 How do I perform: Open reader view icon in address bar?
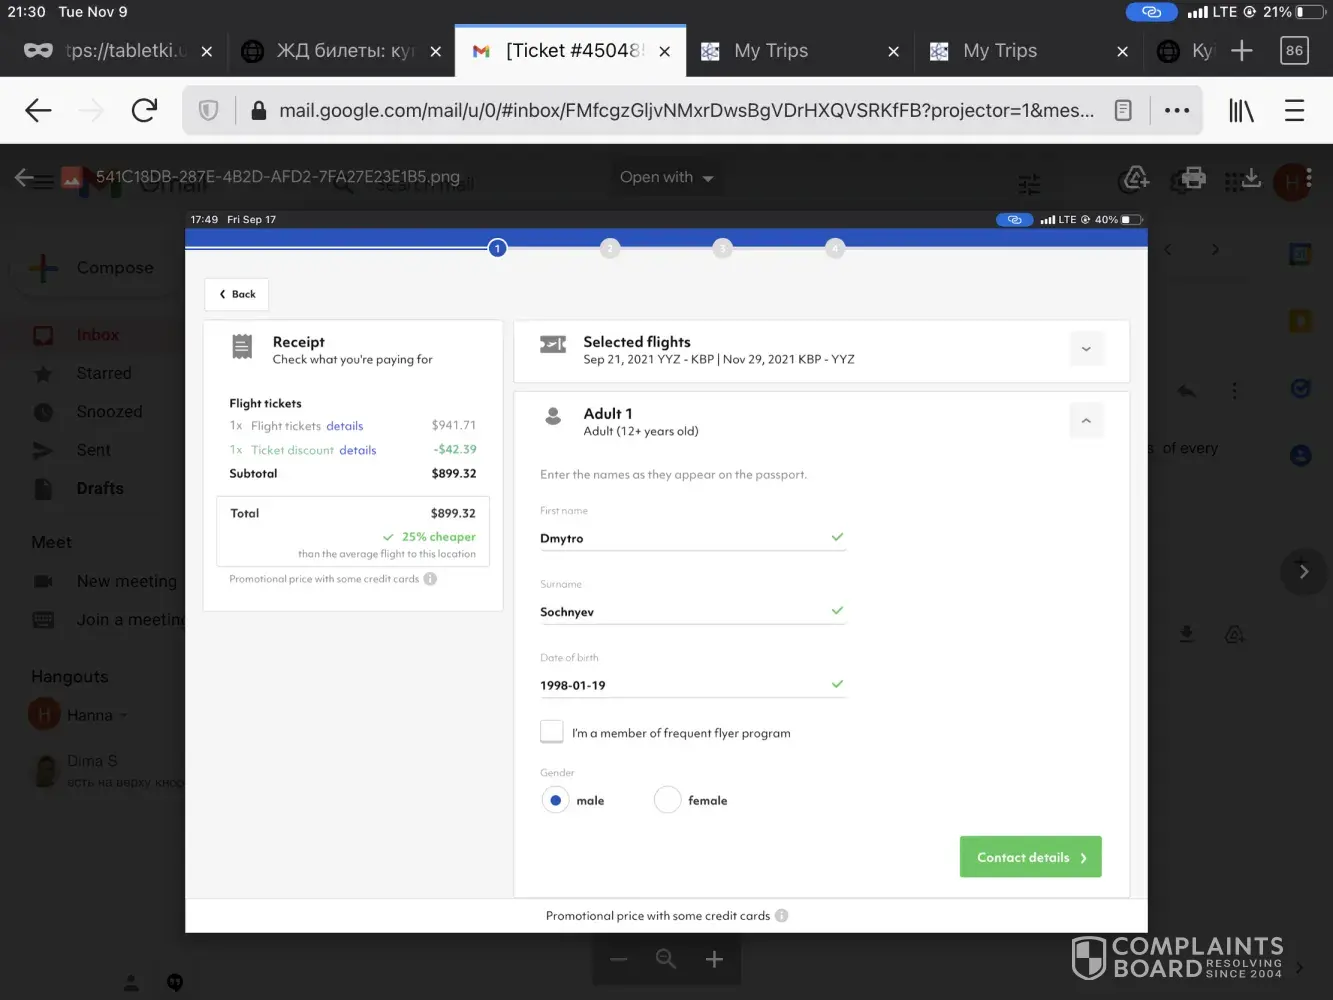tap(1123, 110)
